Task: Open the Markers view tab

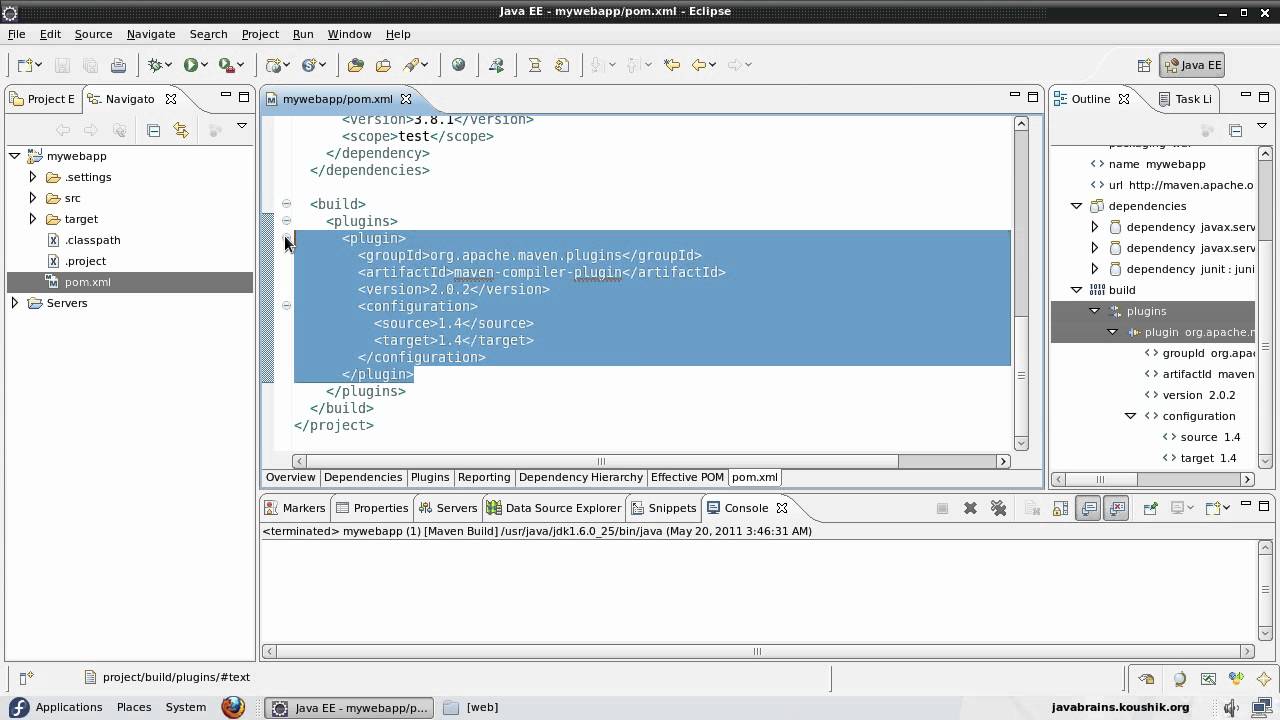Action: point(294,508)
